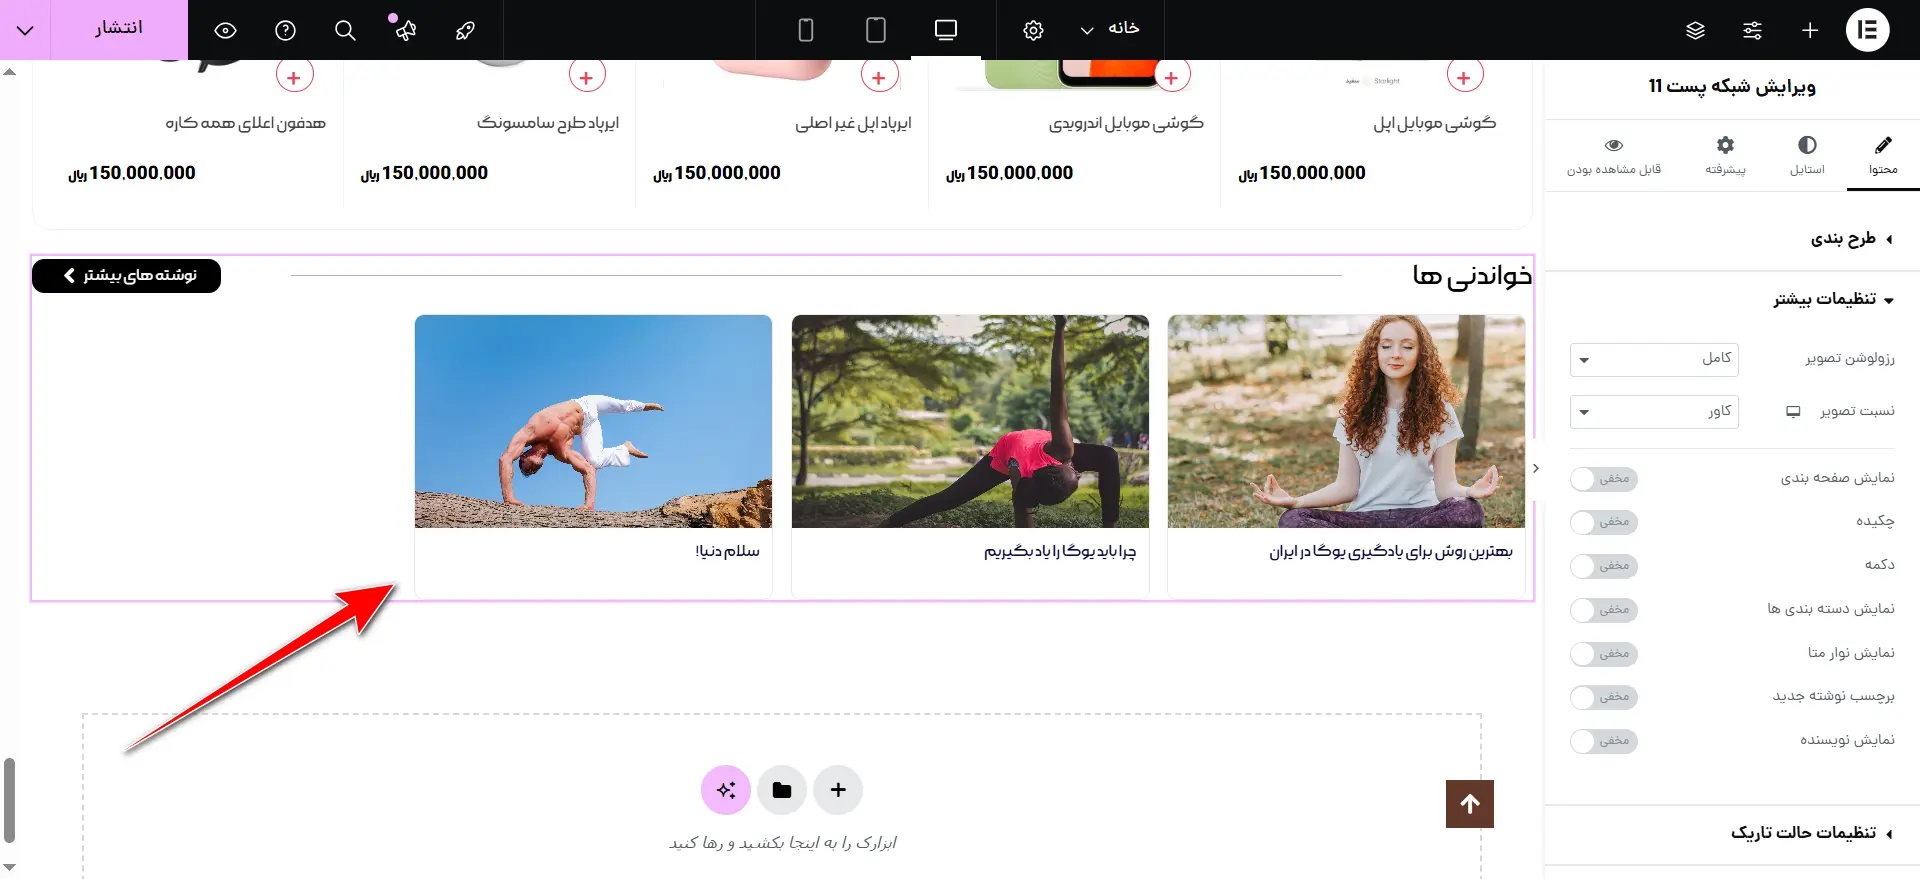The width and height of the screenshot is (1920, 879).
Task: Open the نسبت تصویر dropdown
Action: 1654,411
